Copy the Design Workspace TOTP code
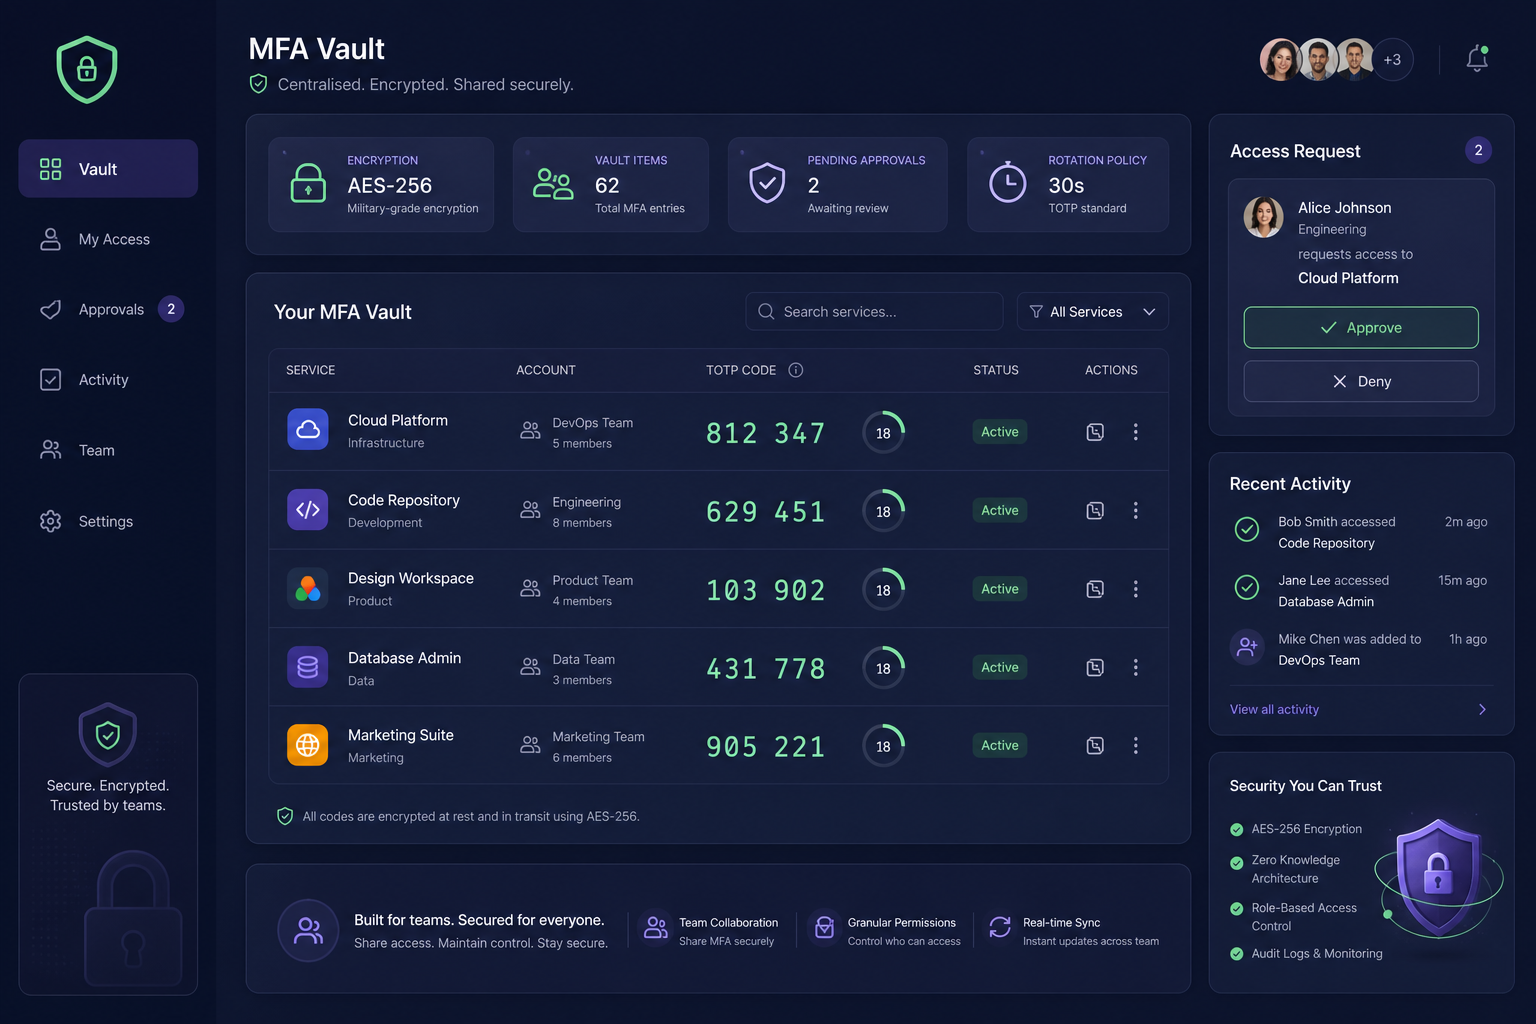 click(1095, 589)
